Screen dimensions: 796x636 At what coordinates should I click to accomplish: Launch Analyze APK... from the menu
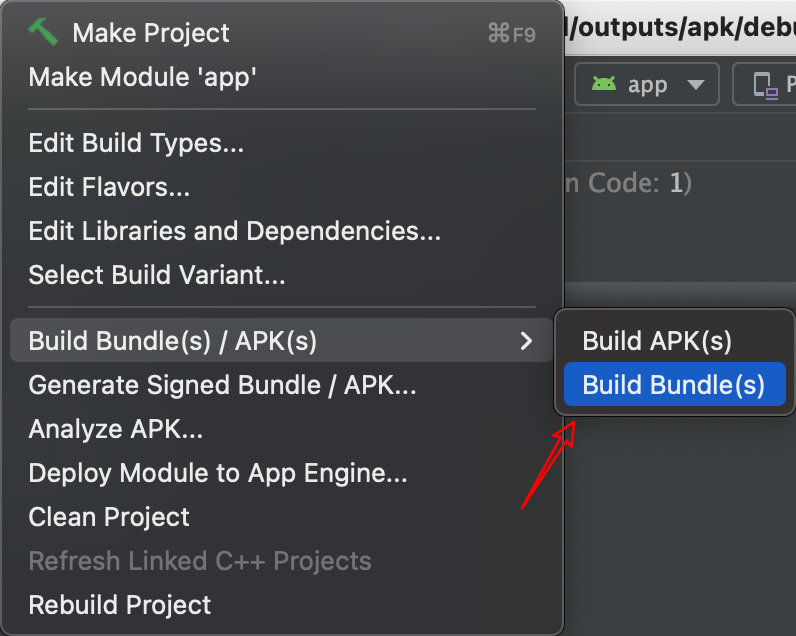coord(116,429)
